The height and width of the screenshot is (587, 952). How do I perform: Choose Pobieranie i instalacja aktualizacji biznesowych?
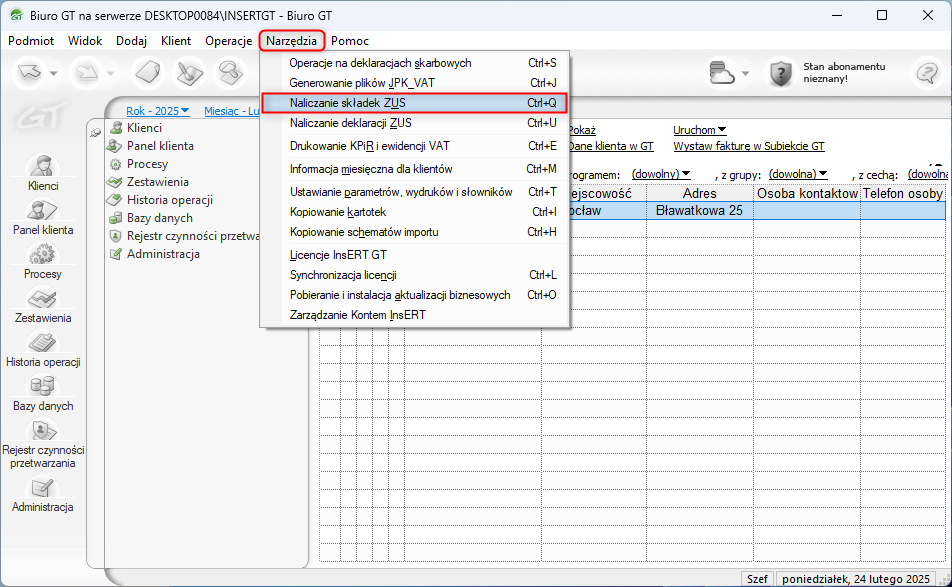pyautogui.click(x=414, y=295)
